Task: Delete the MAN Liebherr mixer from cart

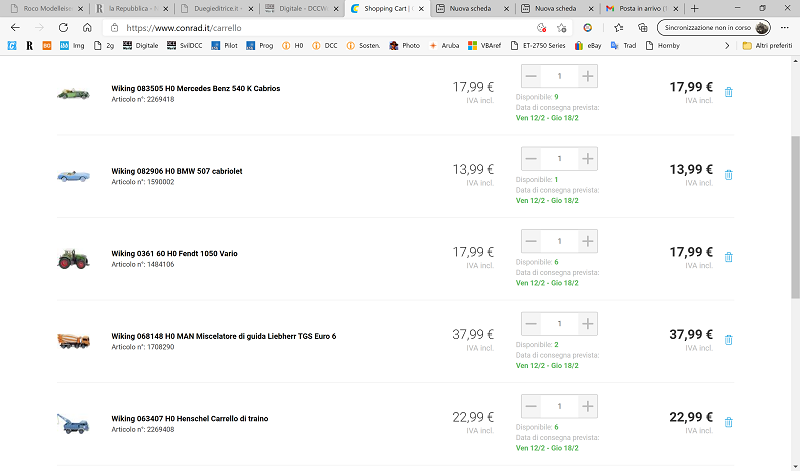Action: coord(728,340)
